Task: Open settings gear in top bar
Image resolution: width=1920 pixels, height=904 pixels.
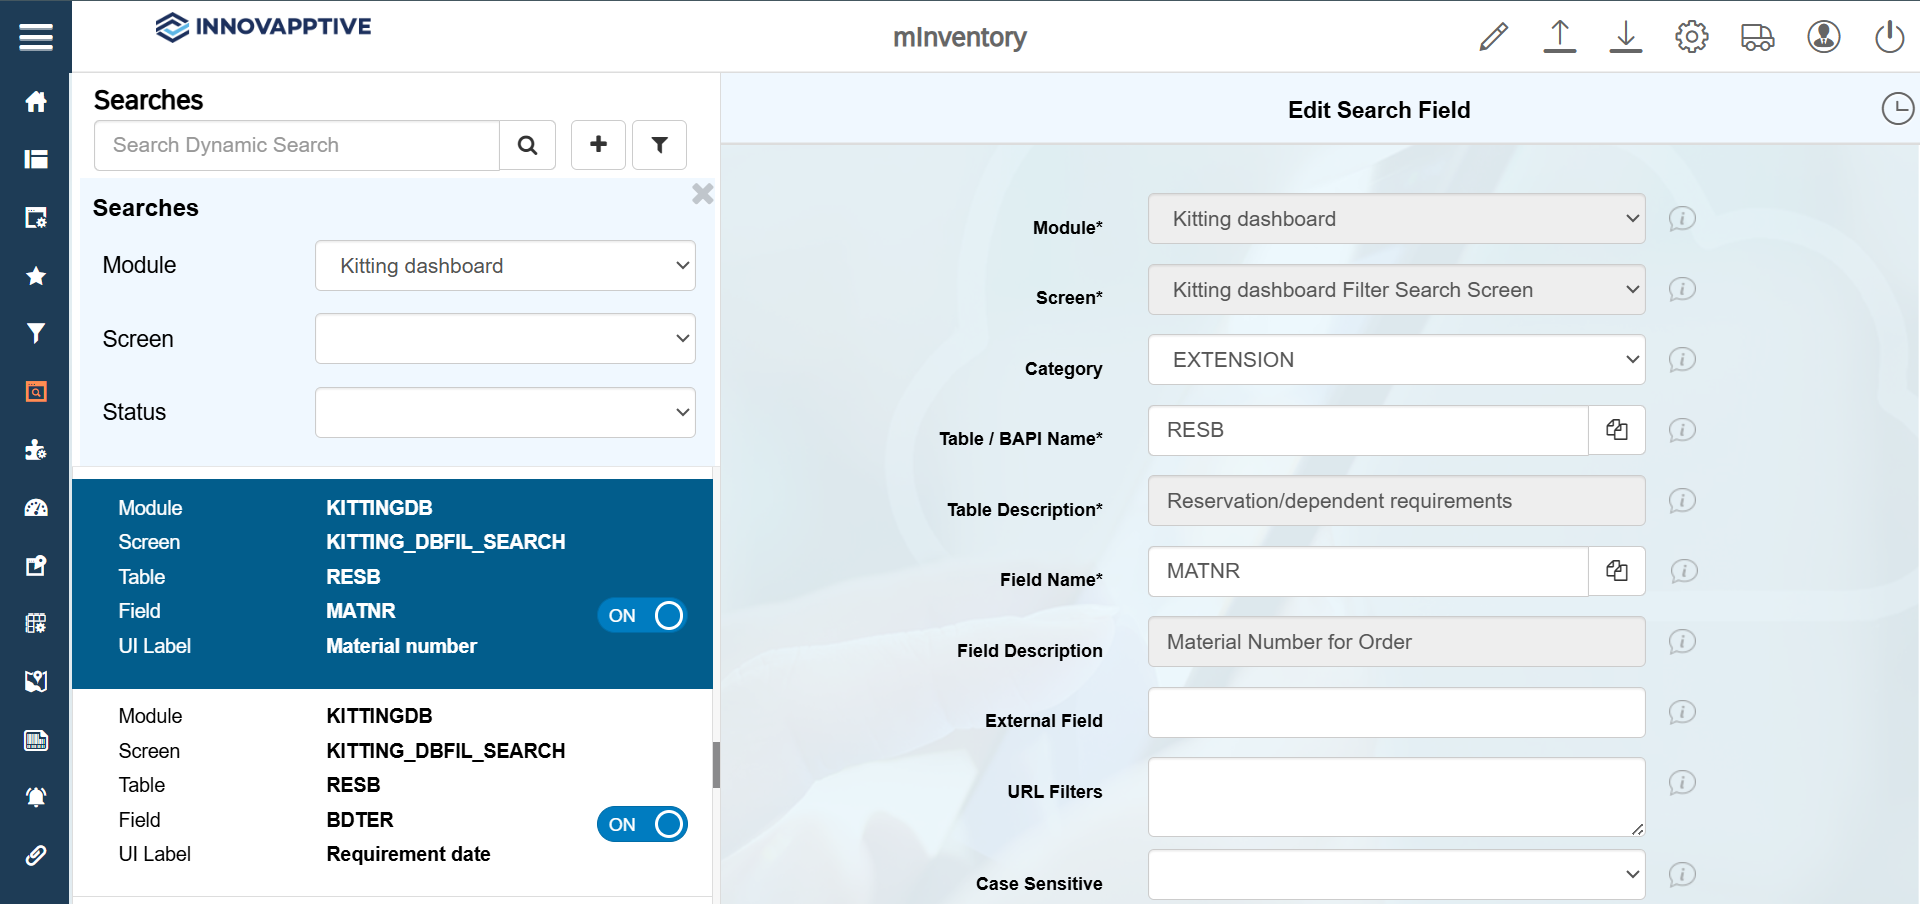Action: (x=1691, y=37)
